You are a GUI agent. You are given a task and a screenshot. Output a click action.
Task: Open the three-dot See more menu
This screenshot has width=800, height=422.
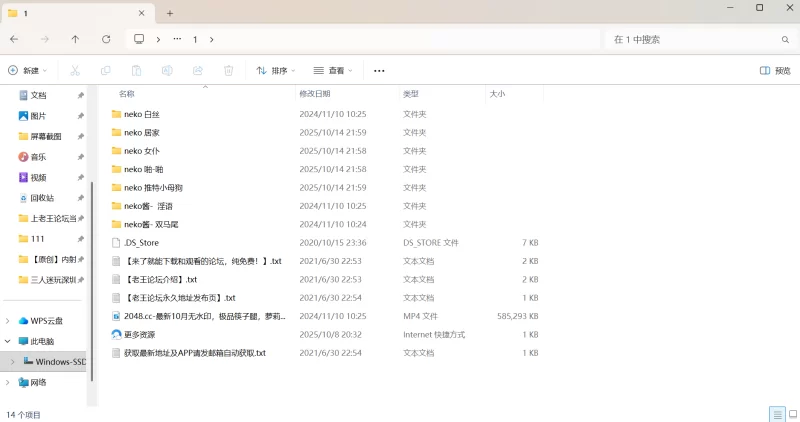tap(379, 71)
